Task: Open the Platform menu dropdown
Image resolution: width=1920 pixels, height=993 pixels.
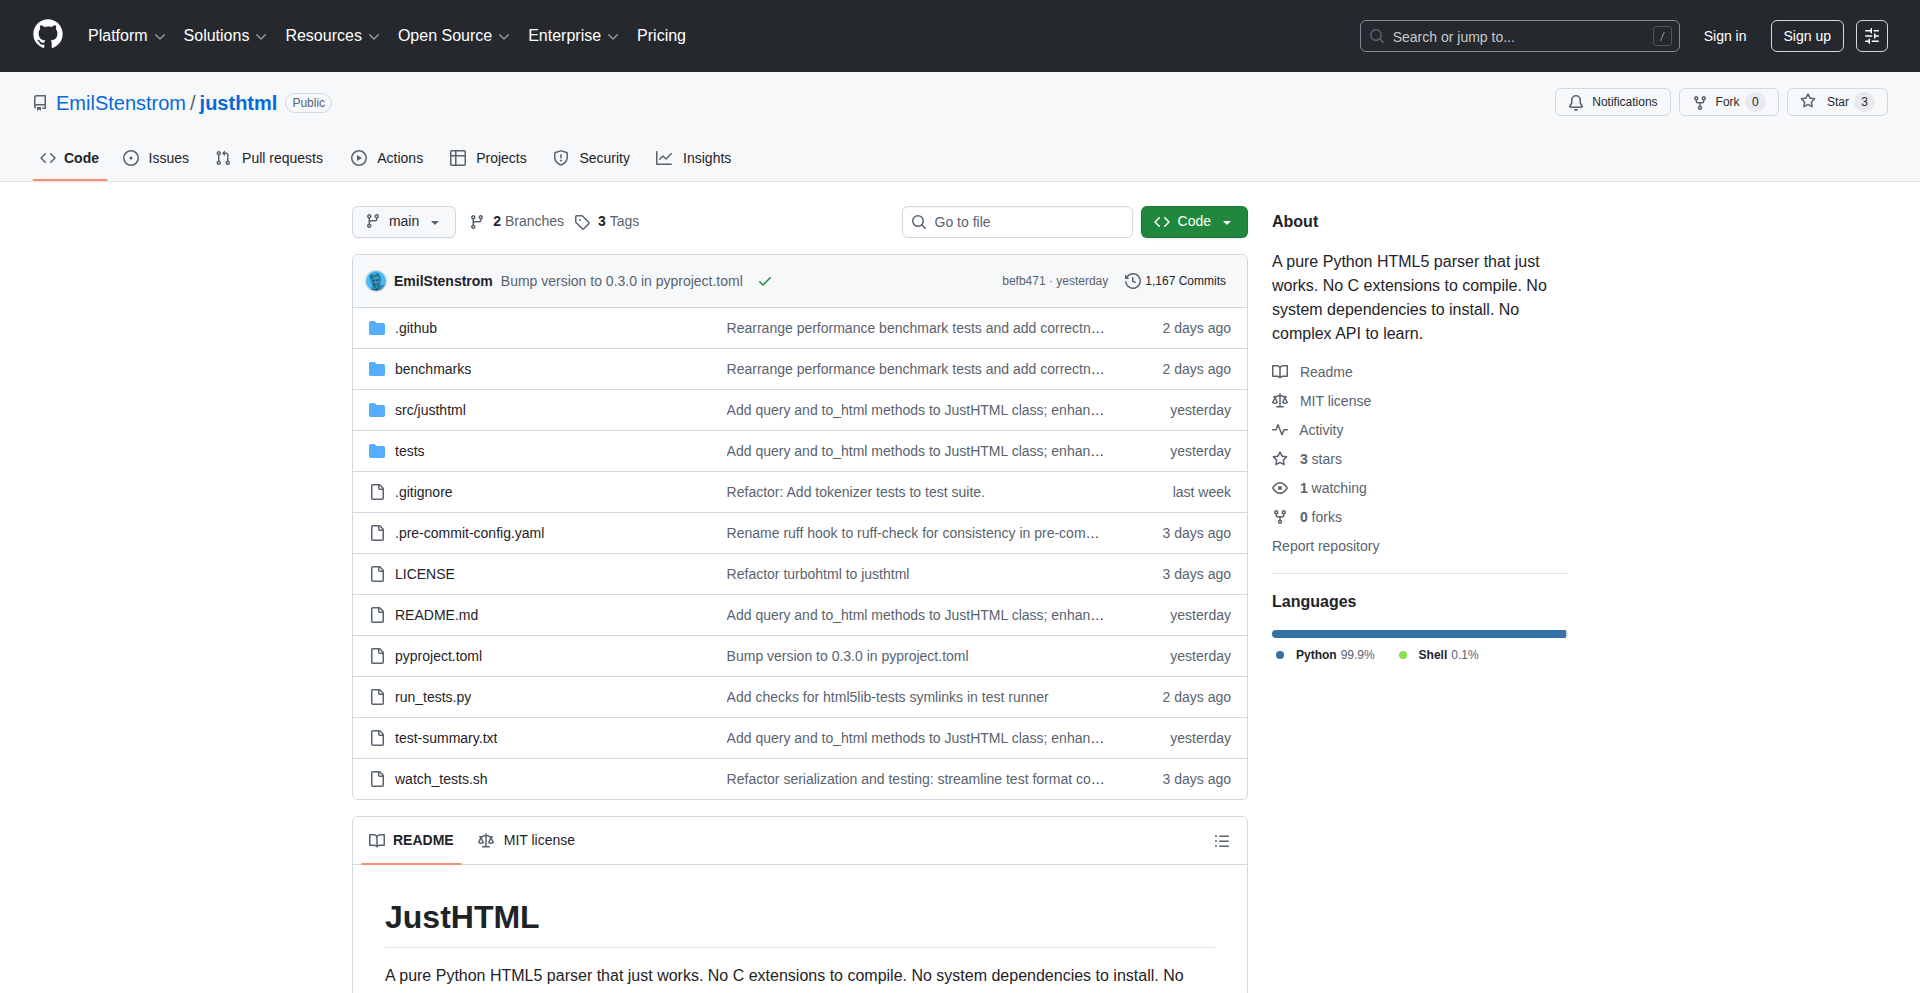Action: (x=126, y=36)
